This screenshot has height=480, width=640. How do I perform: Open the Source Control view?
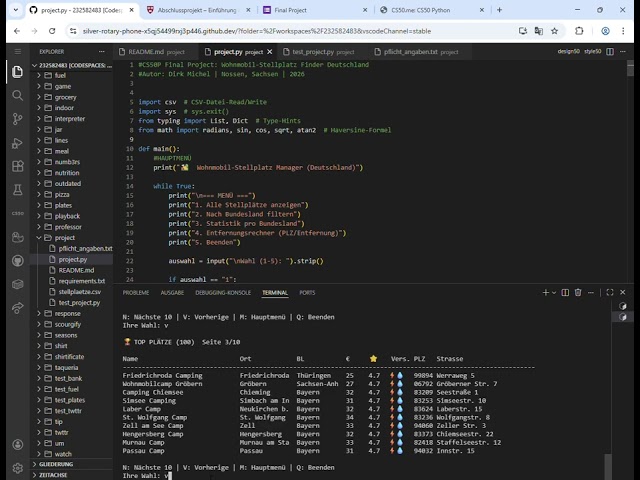point(17,118)
